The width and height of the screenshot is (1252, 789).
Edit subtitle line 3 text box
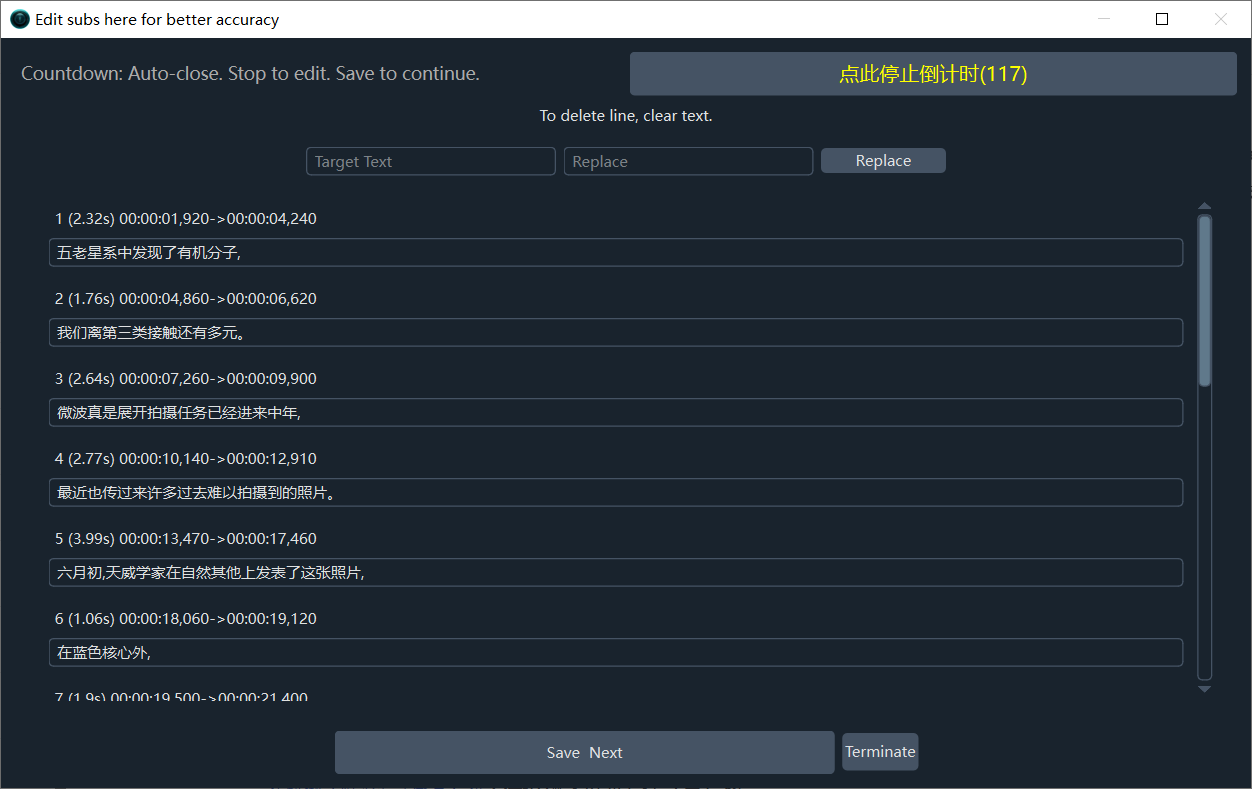[x=615, y=413]
